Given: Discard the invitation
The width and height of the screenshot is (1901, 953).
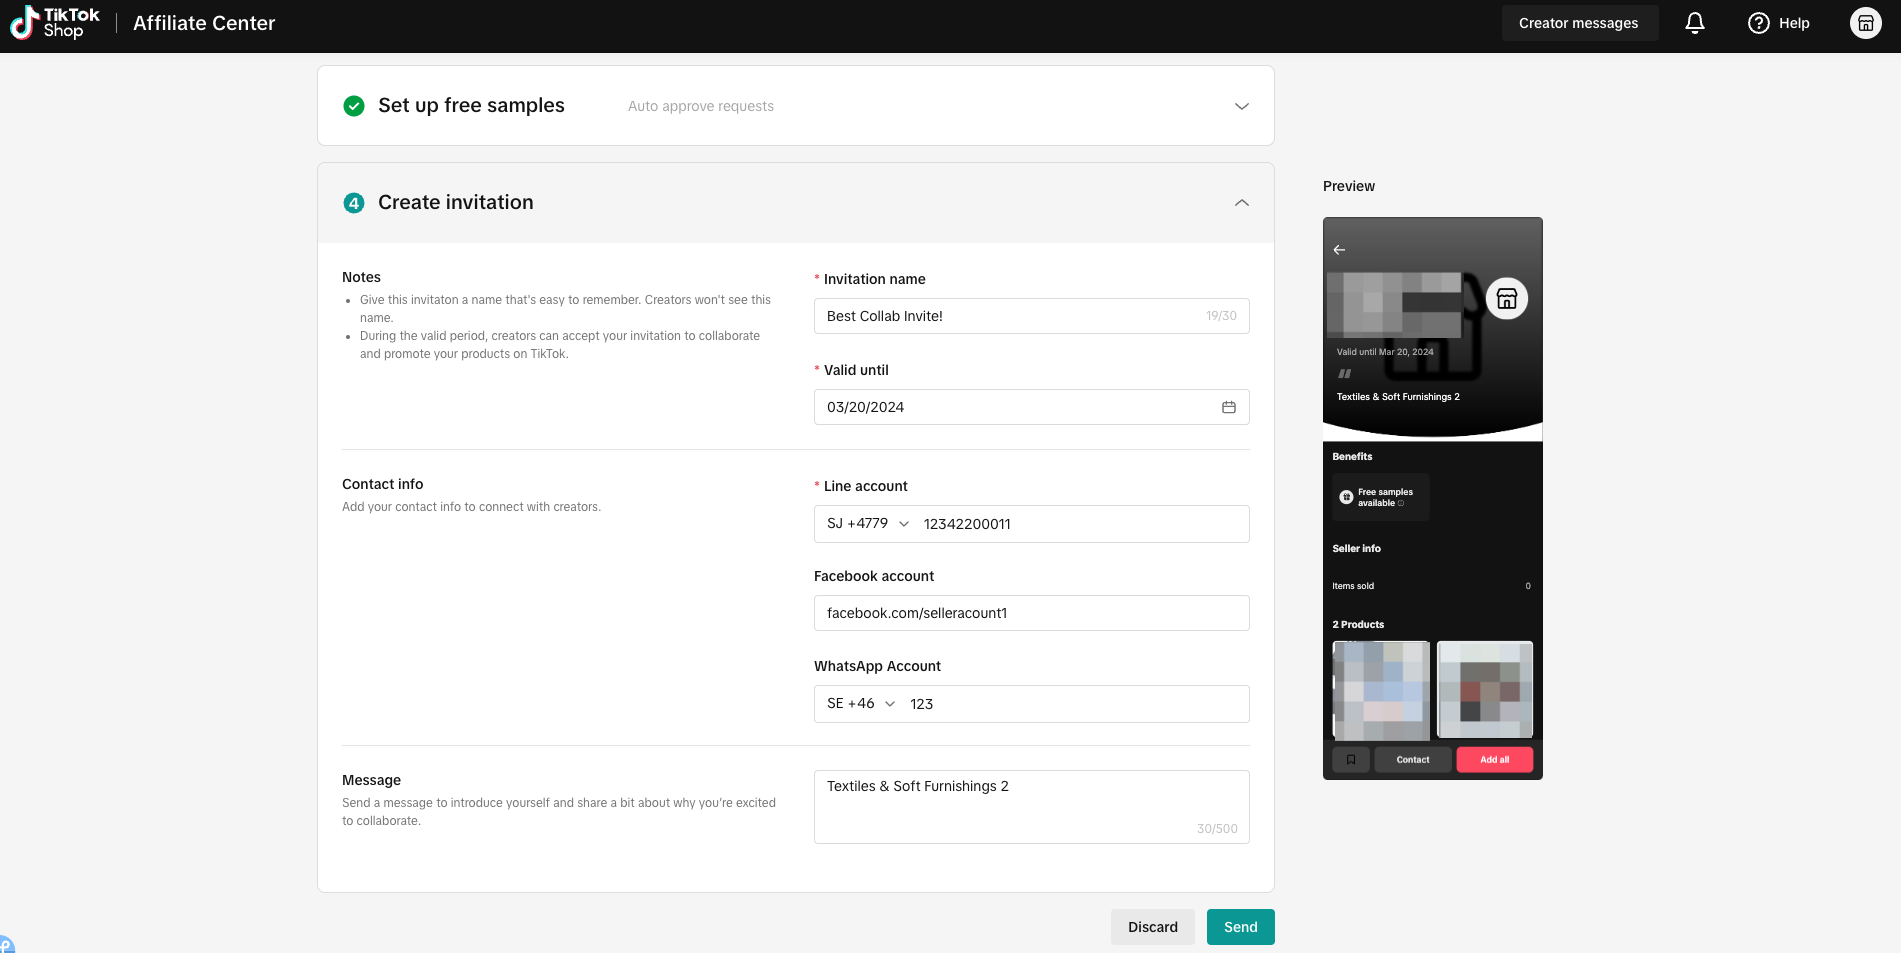Looking at the screenshot, I should [x=1153, y=927].
